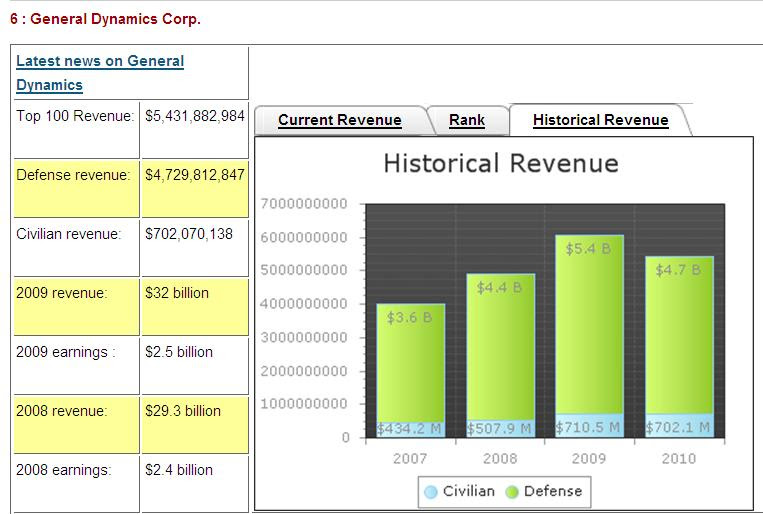Click the 2009 civilian segment $710.5 M
Image resolution: width=763 pixels, height=514 pixels.
coord(589,425)
